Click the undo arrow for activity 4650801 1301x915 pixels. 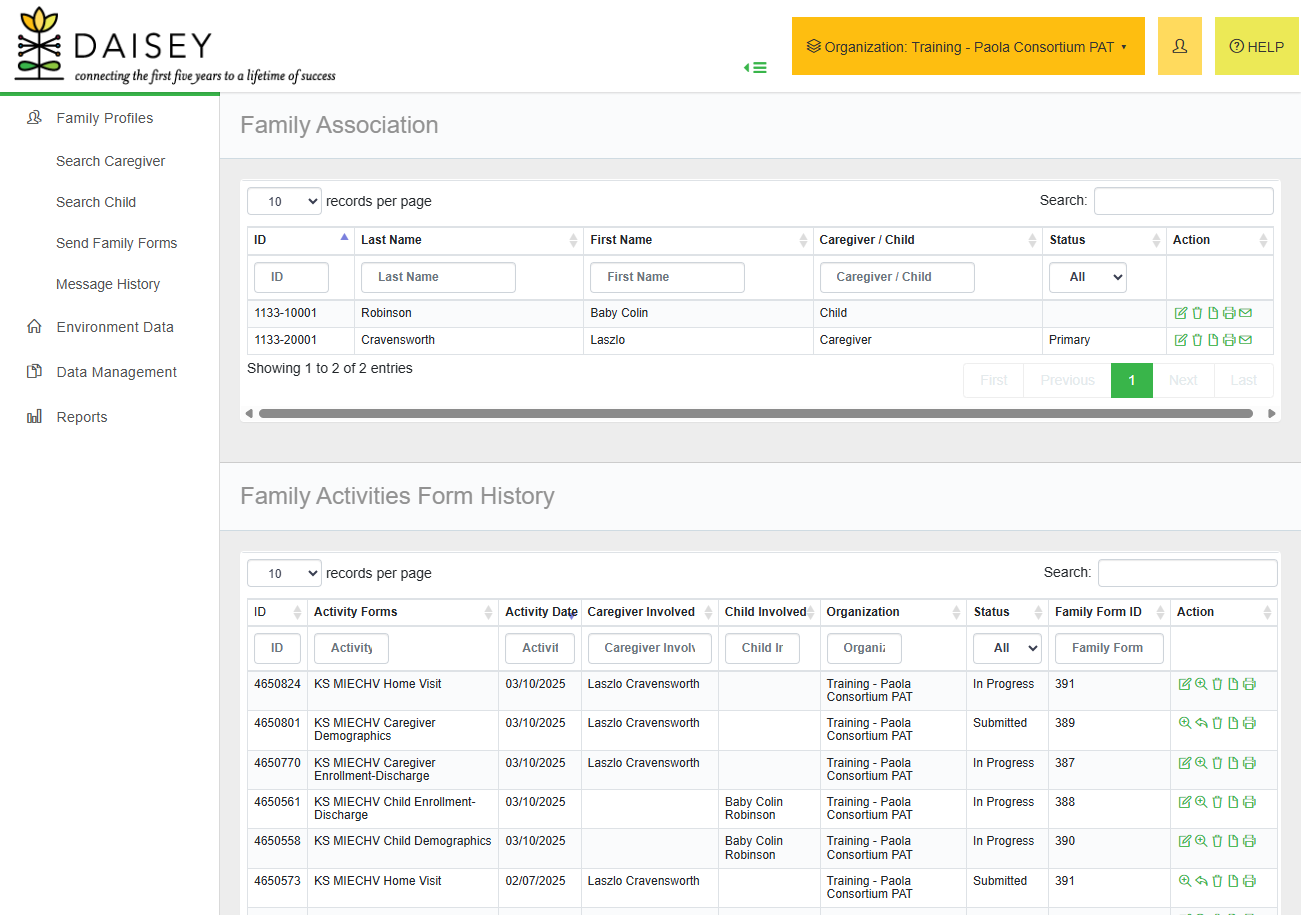tap(1201, 723)
